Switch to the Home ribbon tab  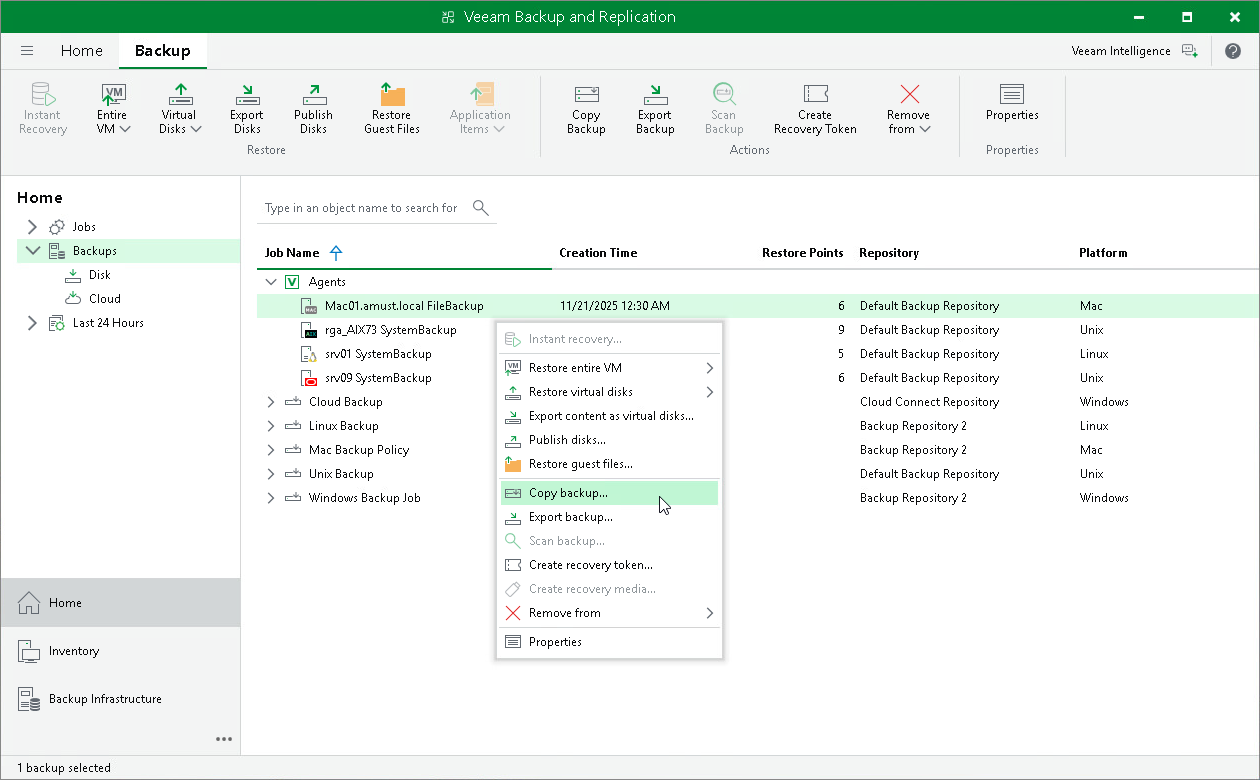[81, 51]
